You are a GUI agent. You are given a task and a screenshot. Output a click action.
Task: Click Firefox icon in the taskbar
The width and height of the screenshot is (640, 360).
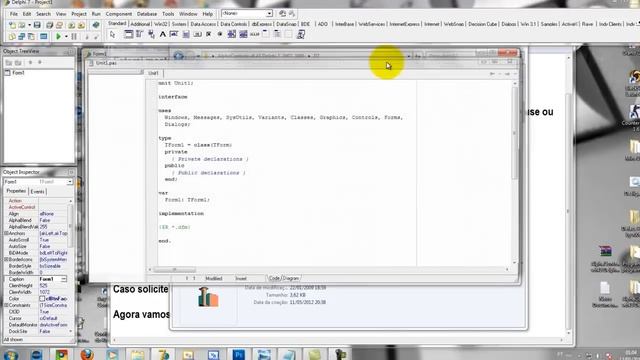(x=87, y=354)
